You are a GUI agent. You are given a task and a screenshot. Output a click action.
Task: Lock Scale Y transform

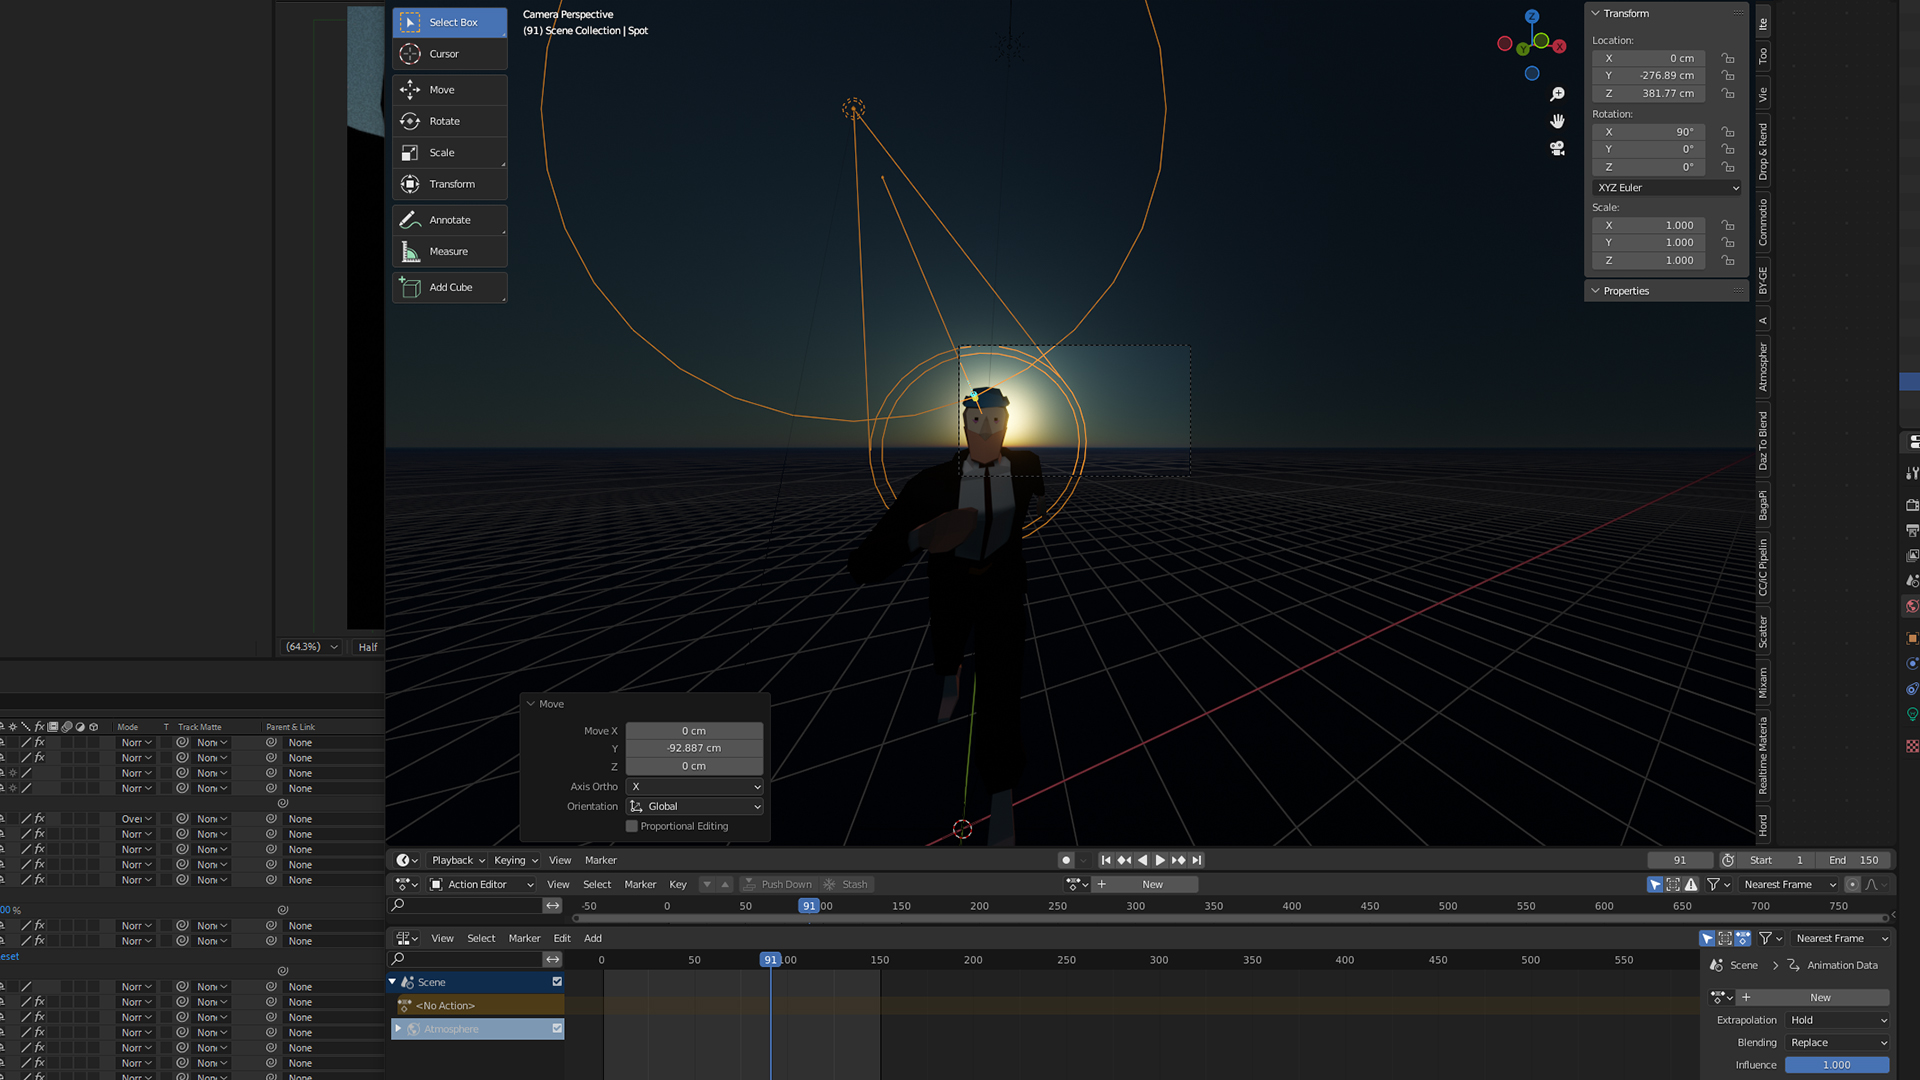click(1728, 243)
